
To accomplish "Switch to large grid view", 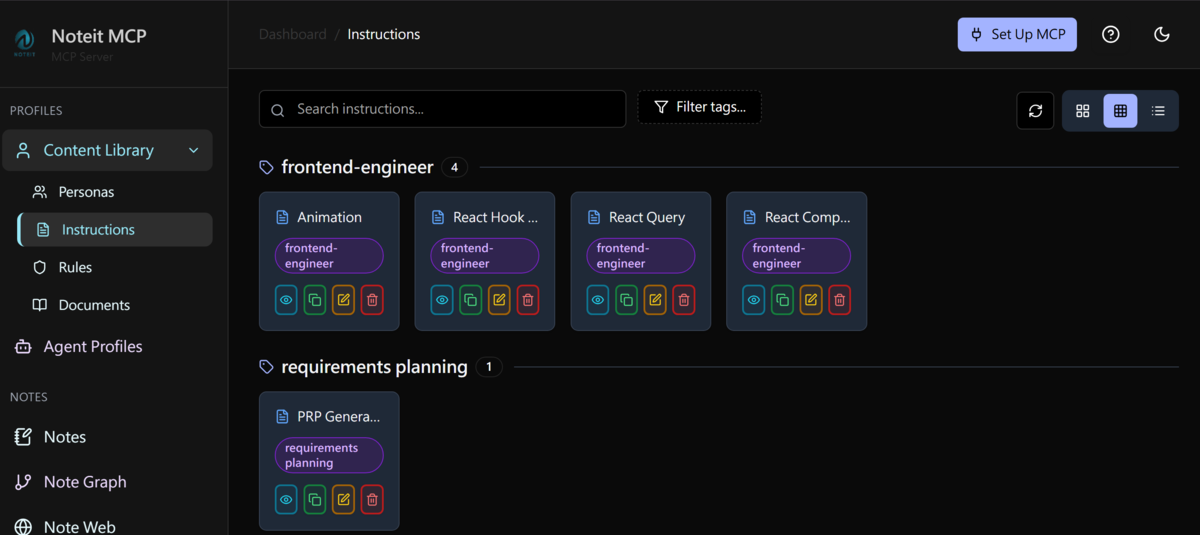I will click(x=1082, y=111).
